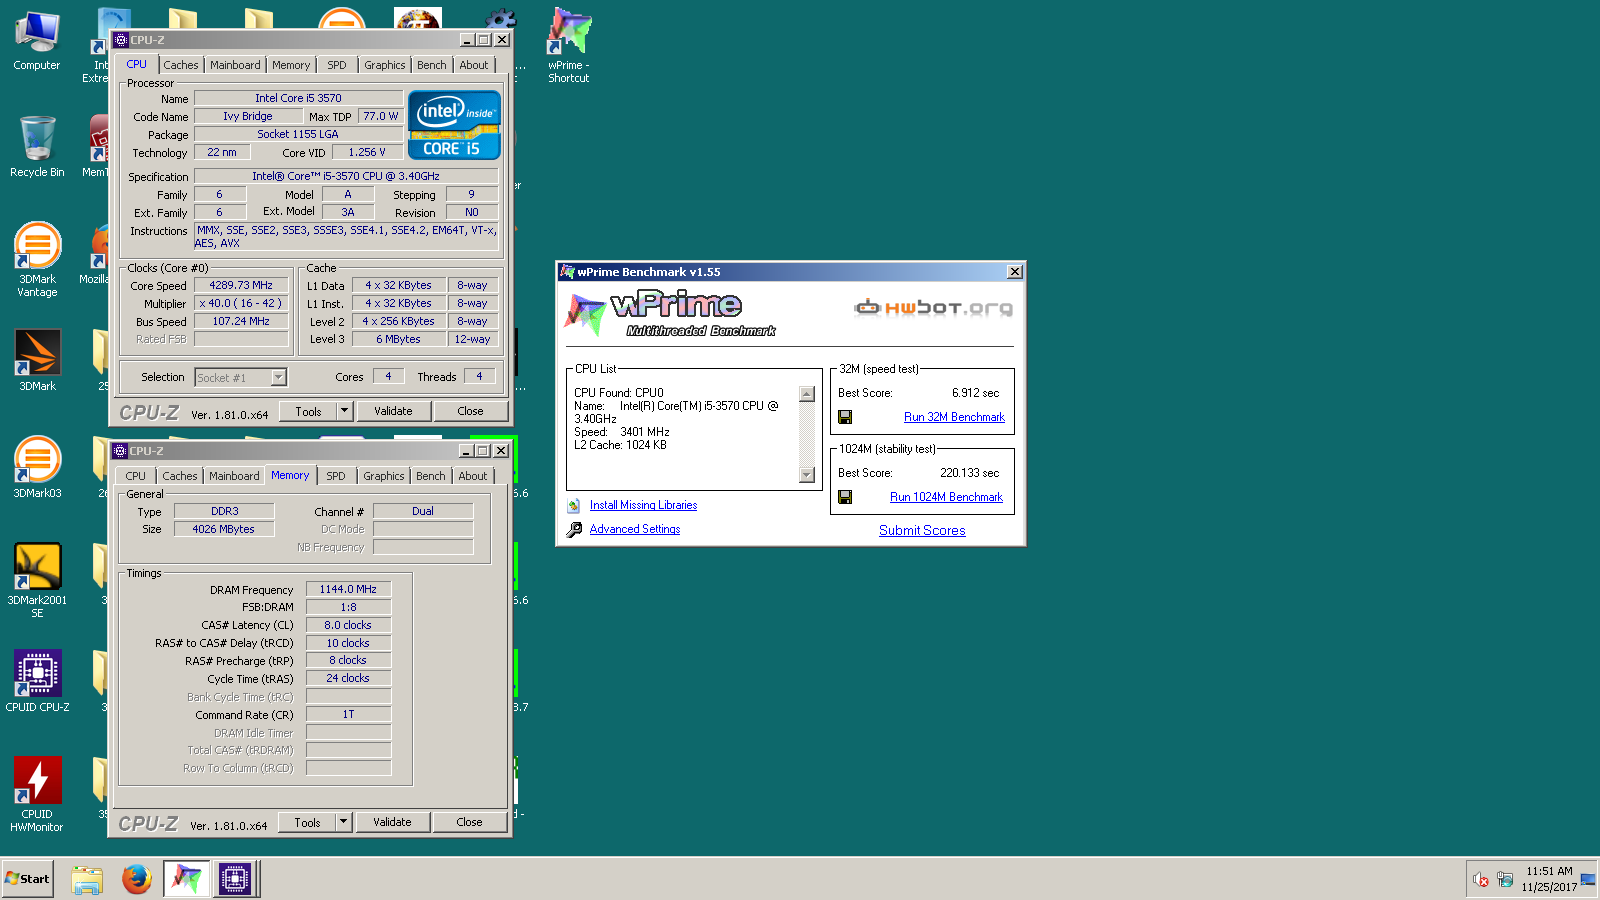This screenshot has height=900, width=1600.
Task: Click the FSB:DRAM value 1:8
Action: (x=348, y=608)
